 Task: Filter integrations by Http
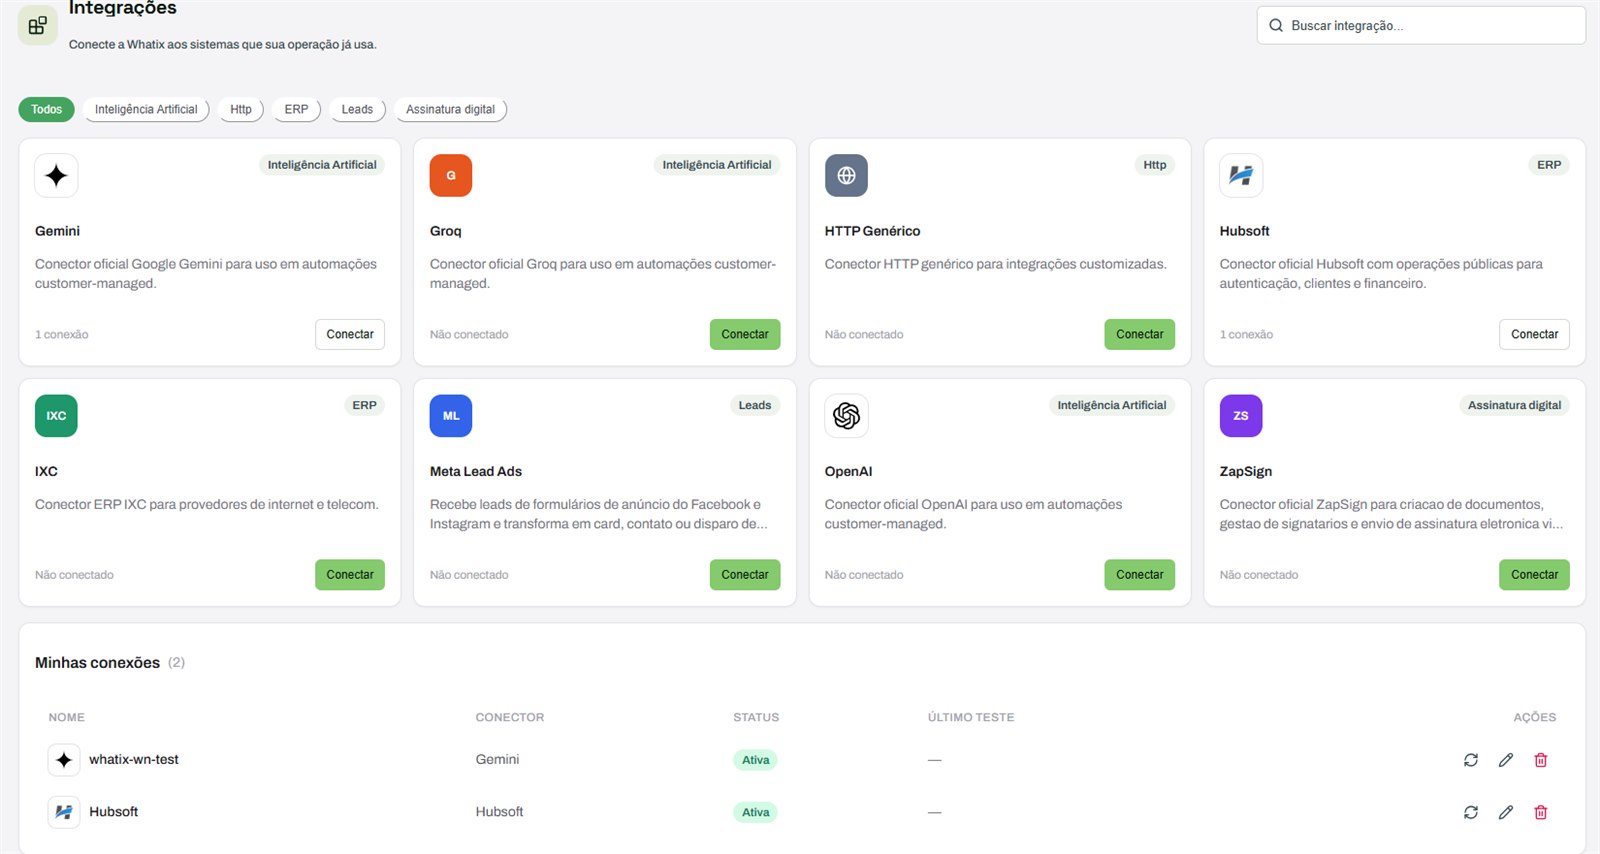[x=241, y=109]
